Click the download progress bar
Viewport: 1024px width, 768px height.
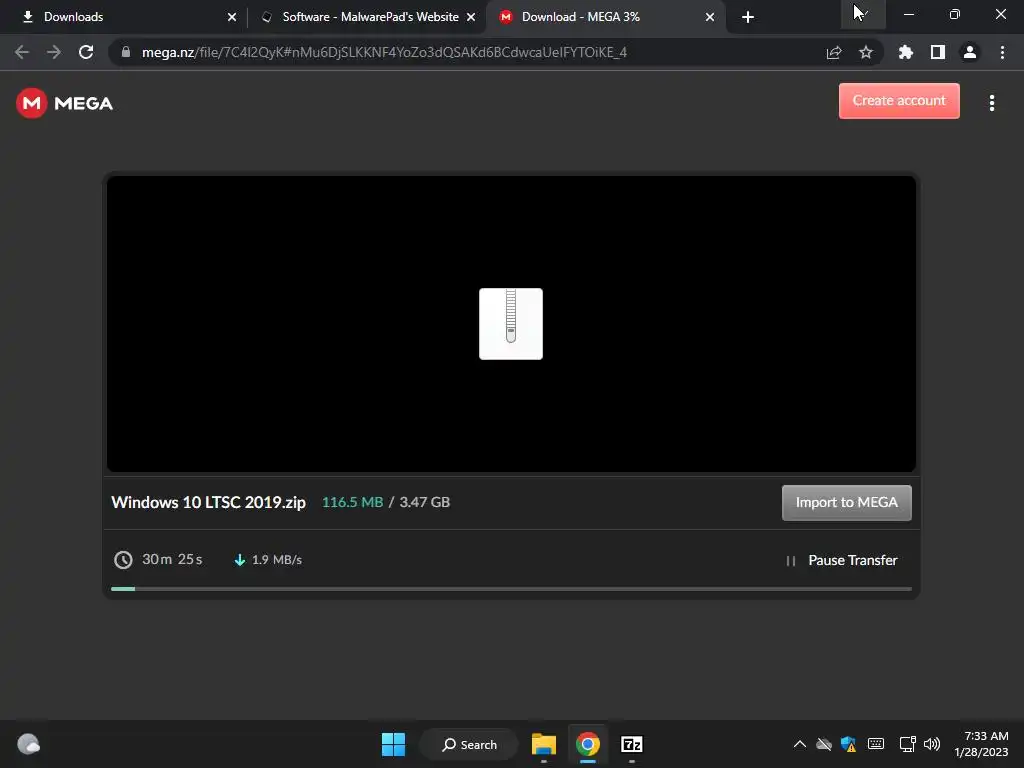click(511, 588)
